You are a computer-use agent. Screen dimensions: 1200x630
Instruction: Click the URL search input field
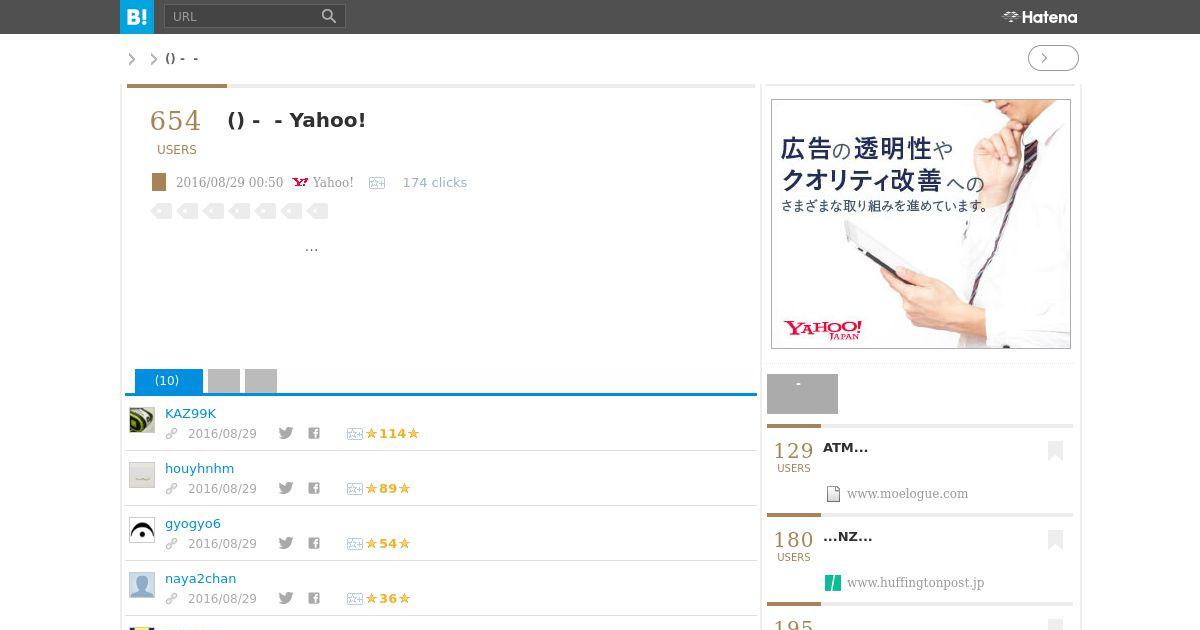coord(241,16)
